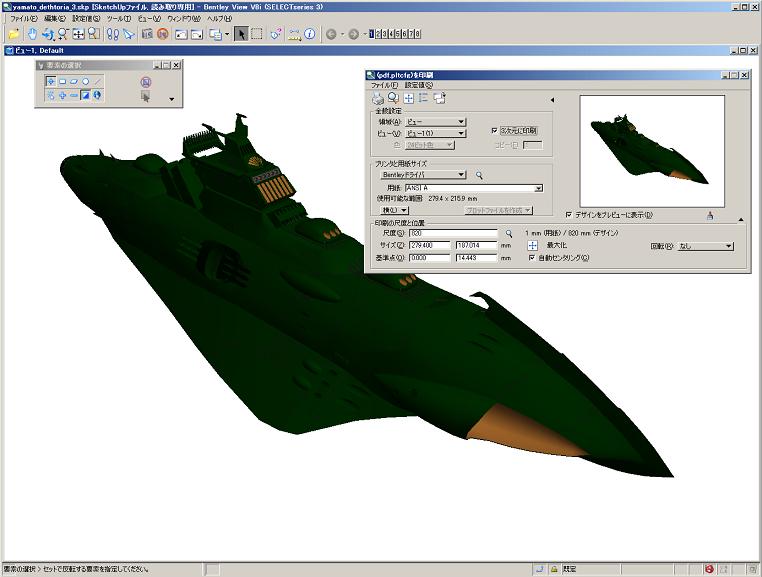The image size is (762, 577).
Task: Open the 横 orientation dropdown
Action: pyautogui.click(x=394, y=210)
